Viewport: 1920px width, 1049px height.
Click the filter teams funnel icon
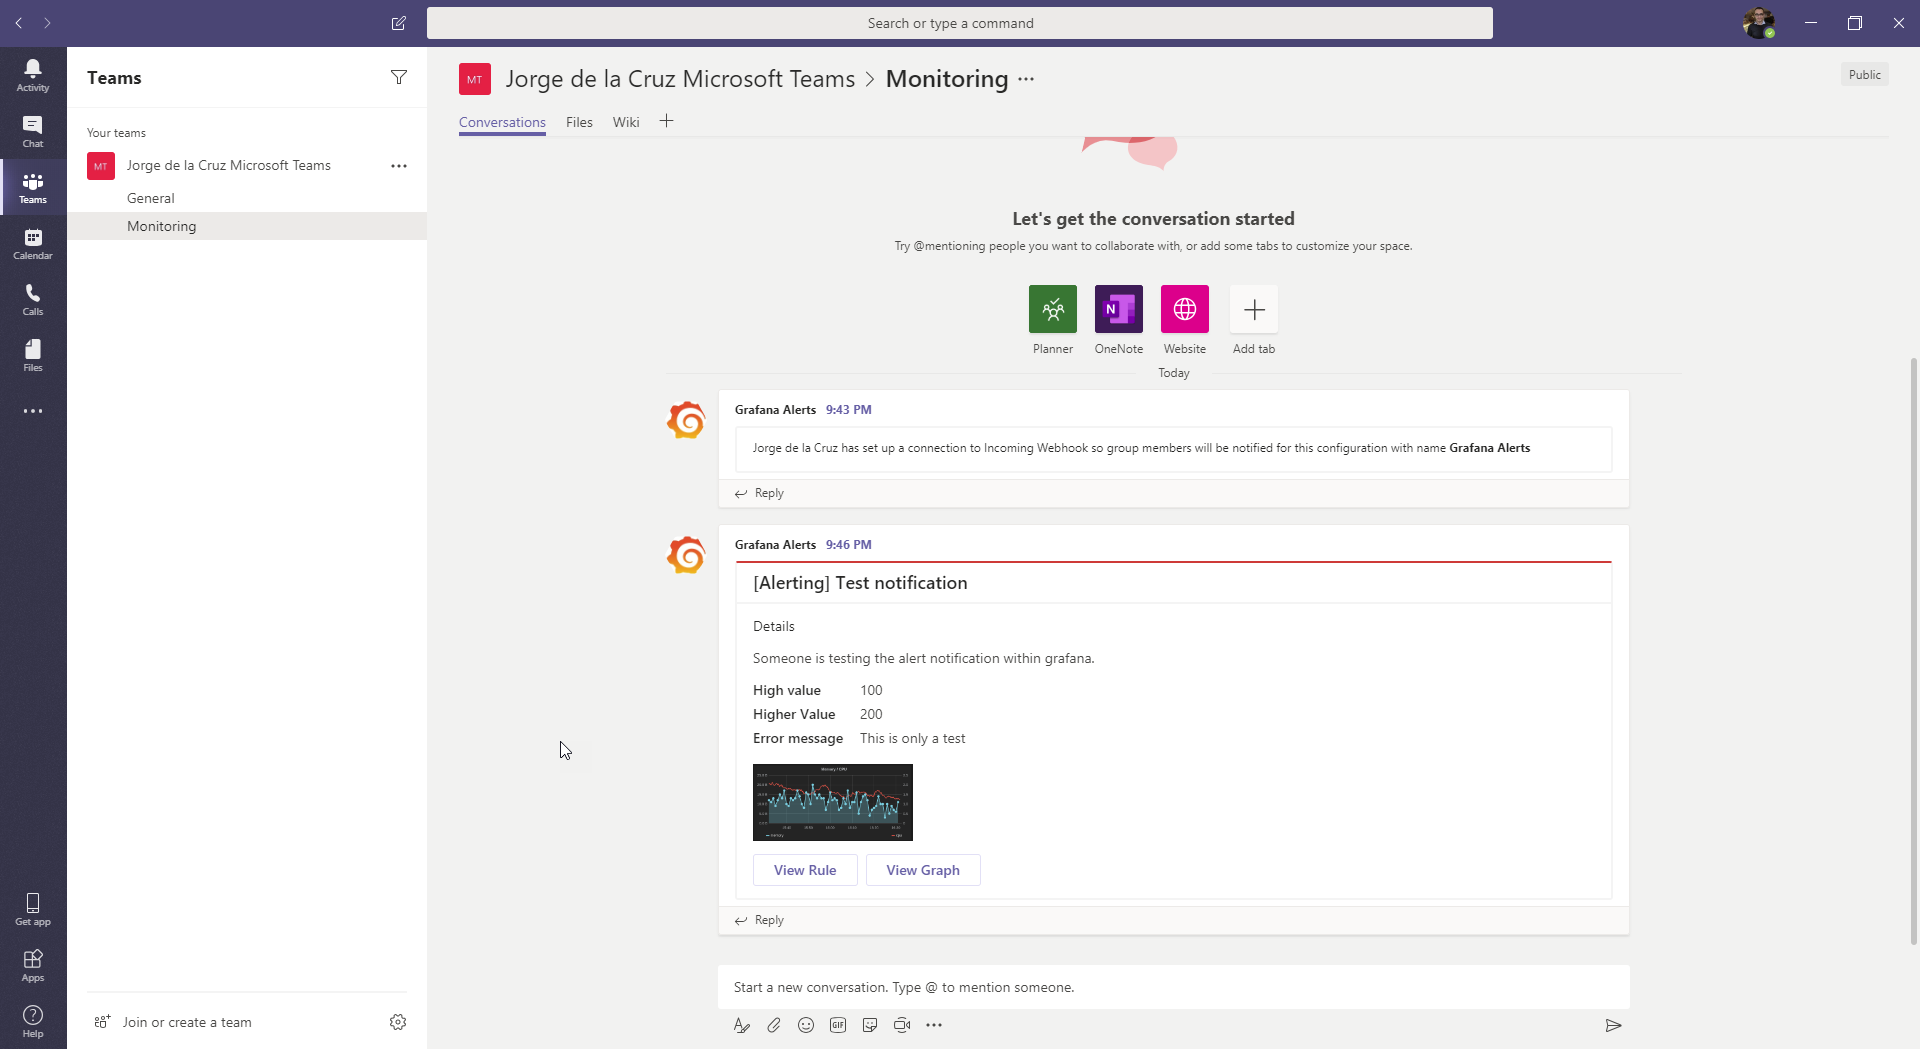click(399, 77)
